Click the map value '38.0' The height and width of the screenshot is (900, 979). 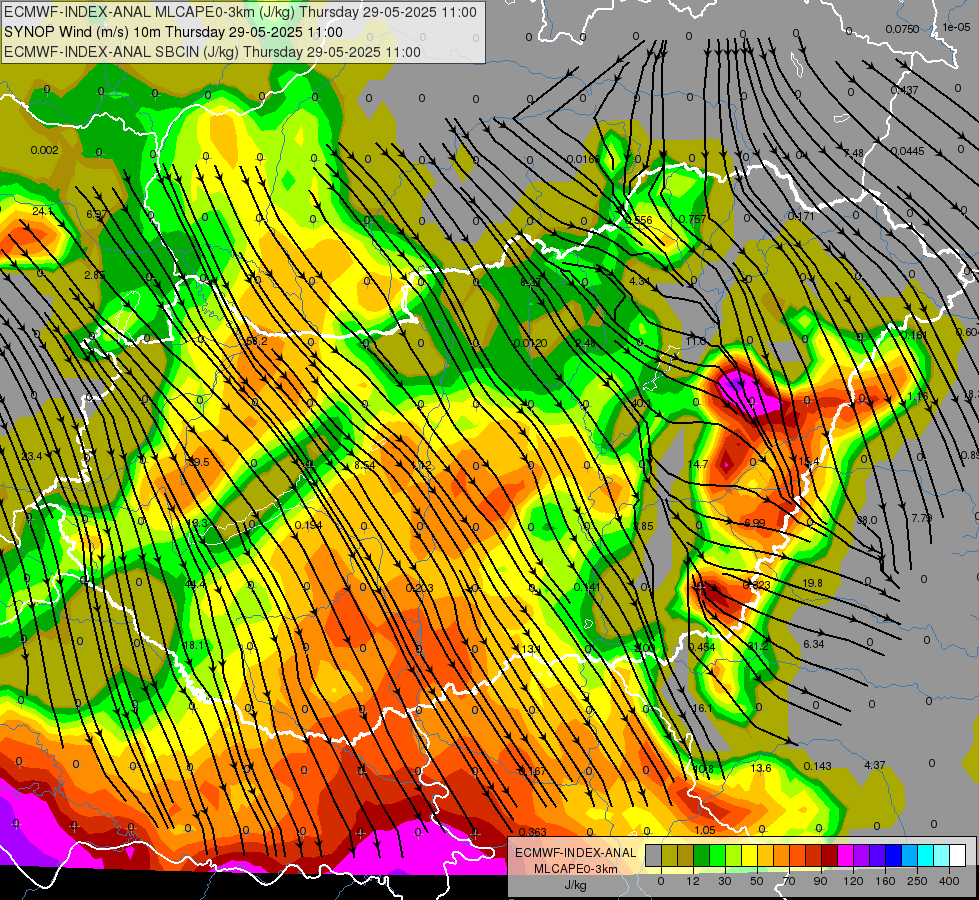point(867,520)
